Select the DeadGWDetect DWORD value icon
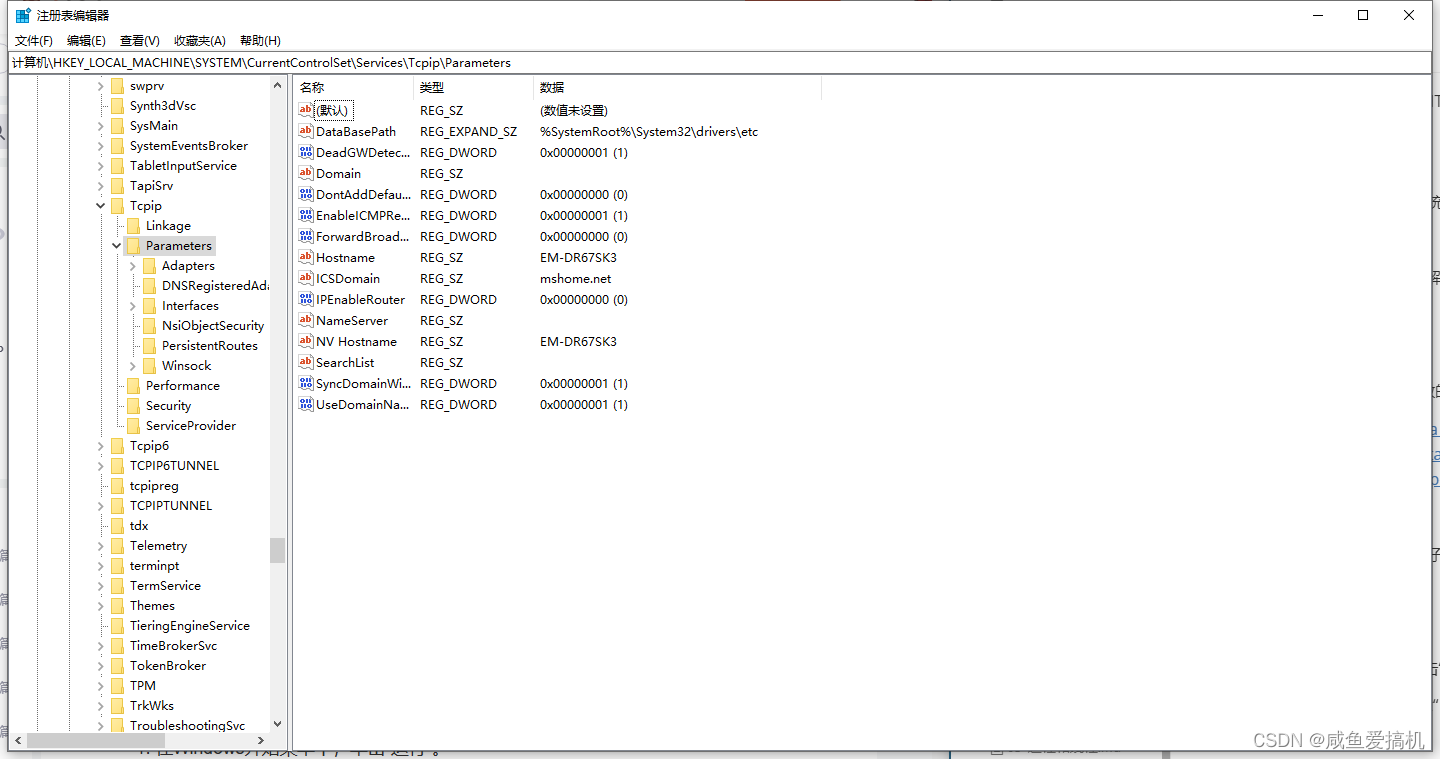 click(306, 152)
